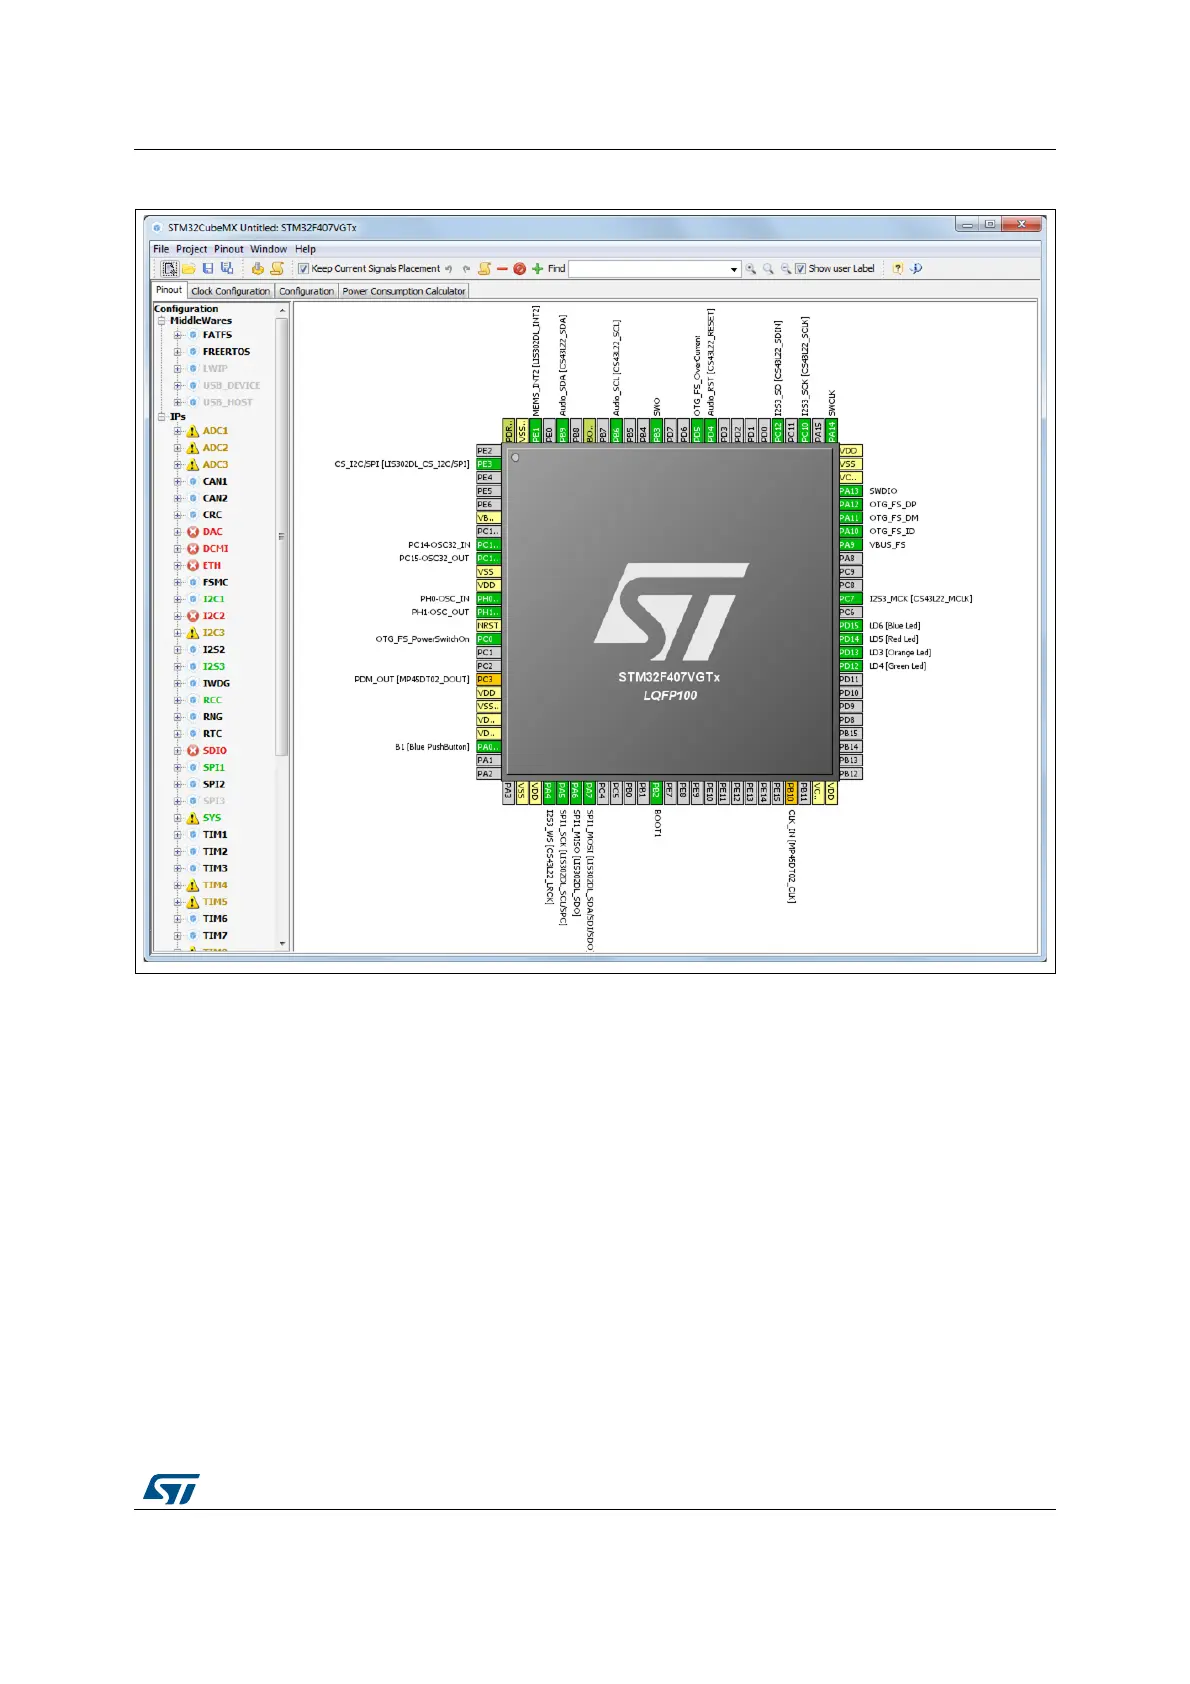The width and height of the screenshot is (1190, 1684).
Task: Click the green plus icon beside Find
Action: (x=537, y=269)
